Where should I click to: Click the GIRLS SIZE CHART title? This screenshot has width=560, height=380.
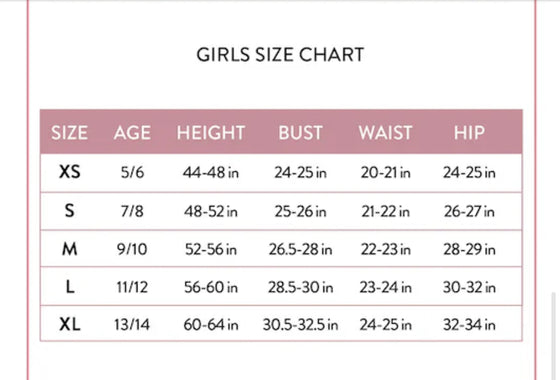point(280,55)
